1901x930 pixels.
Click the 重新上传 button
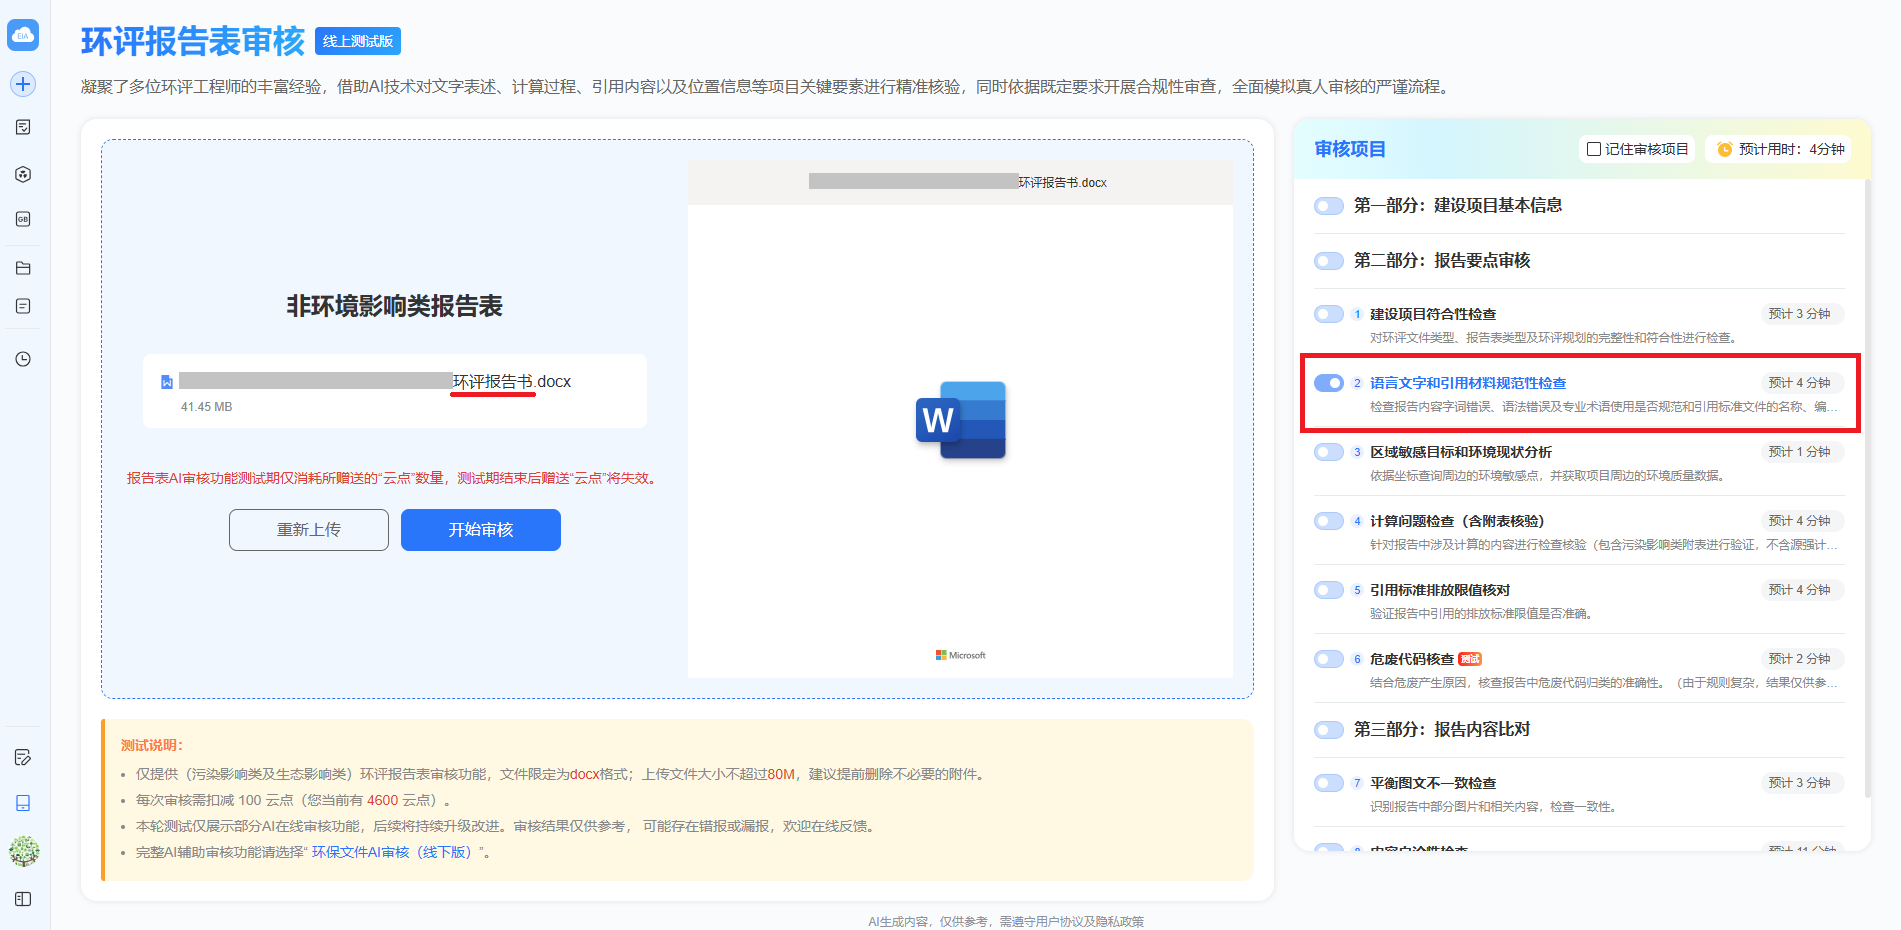308,530
